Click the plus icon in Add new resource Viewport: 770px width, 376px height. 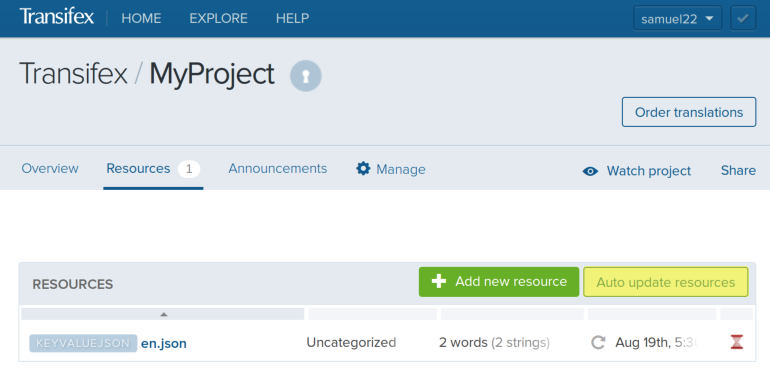point(439,282)
